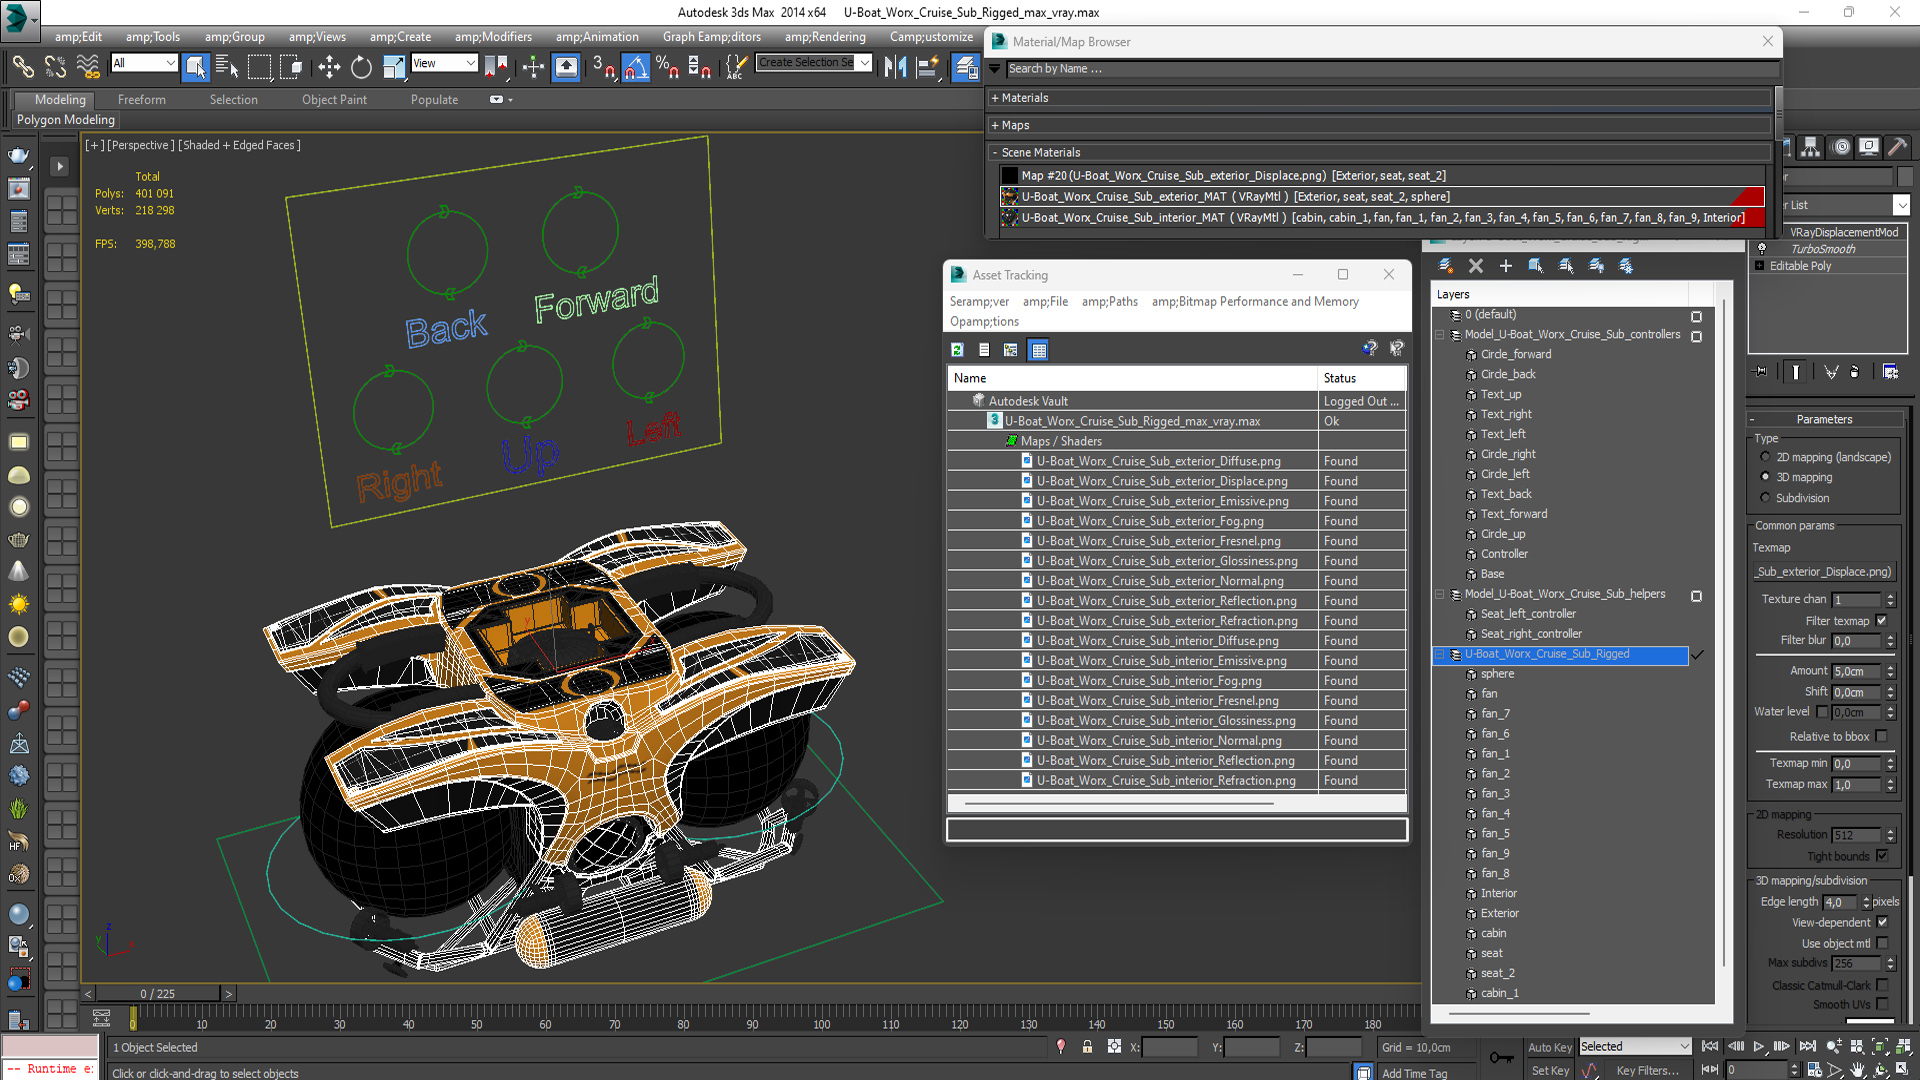
Task: Go to end of animation
Action: point(1807,1047)
